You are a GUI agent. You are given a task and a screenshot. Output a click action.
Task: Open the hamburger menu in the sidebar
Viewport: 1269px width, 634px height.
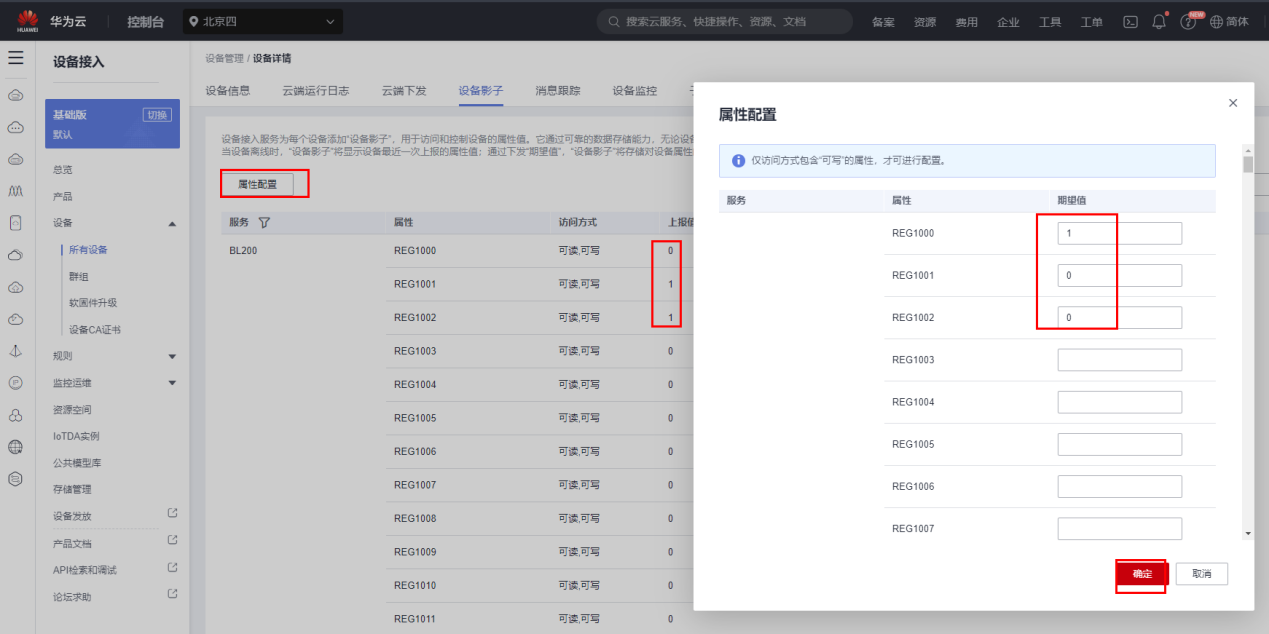16,58
